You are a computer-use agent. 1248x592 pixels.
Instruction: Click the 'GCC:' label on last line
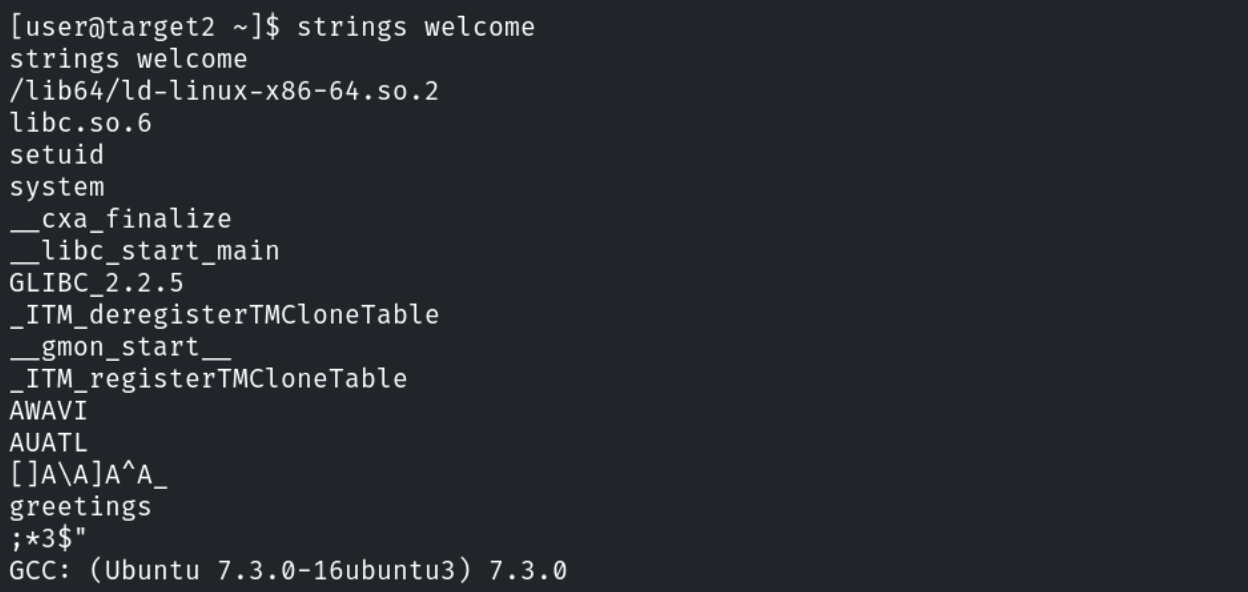(41, 571)
